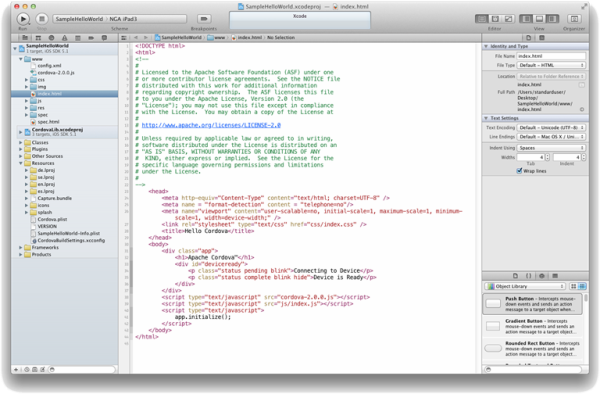Toggle the Breakpoints button

tap(204, 19)
